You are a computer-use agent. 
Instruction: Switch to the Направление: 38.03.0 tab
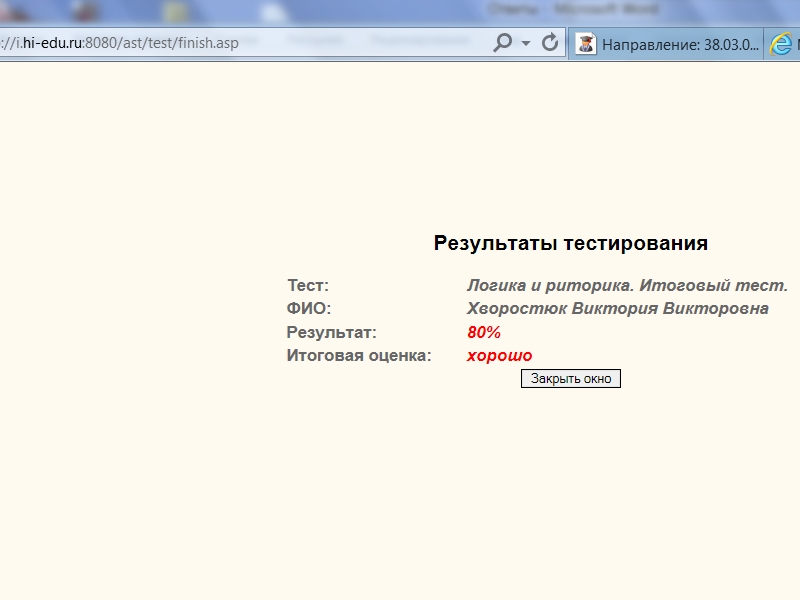(680, 44)
